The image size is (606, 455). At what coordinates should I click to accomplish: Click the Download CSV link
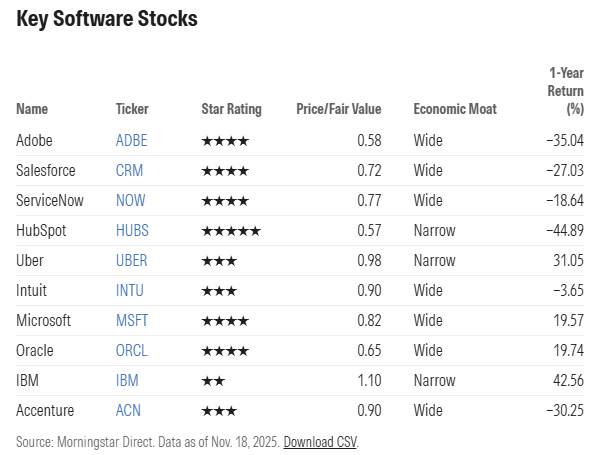(320, 441)
